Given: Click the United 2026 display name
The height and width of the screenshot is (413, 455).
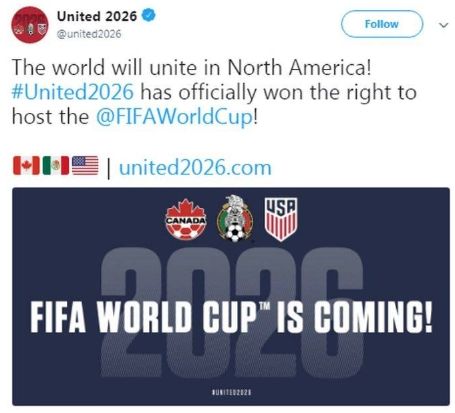Looking at the screenshot, I should coord(97,16).
